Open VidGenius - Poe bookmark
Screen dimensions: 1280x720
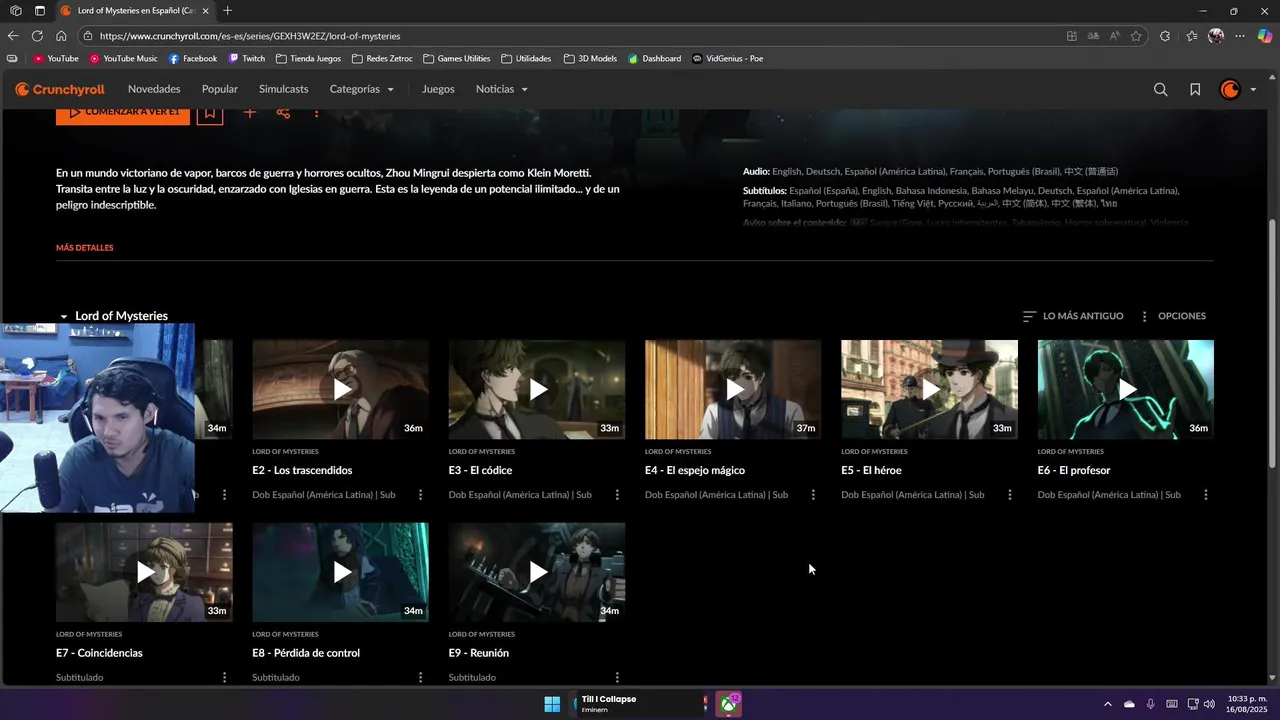pos(727,59)
